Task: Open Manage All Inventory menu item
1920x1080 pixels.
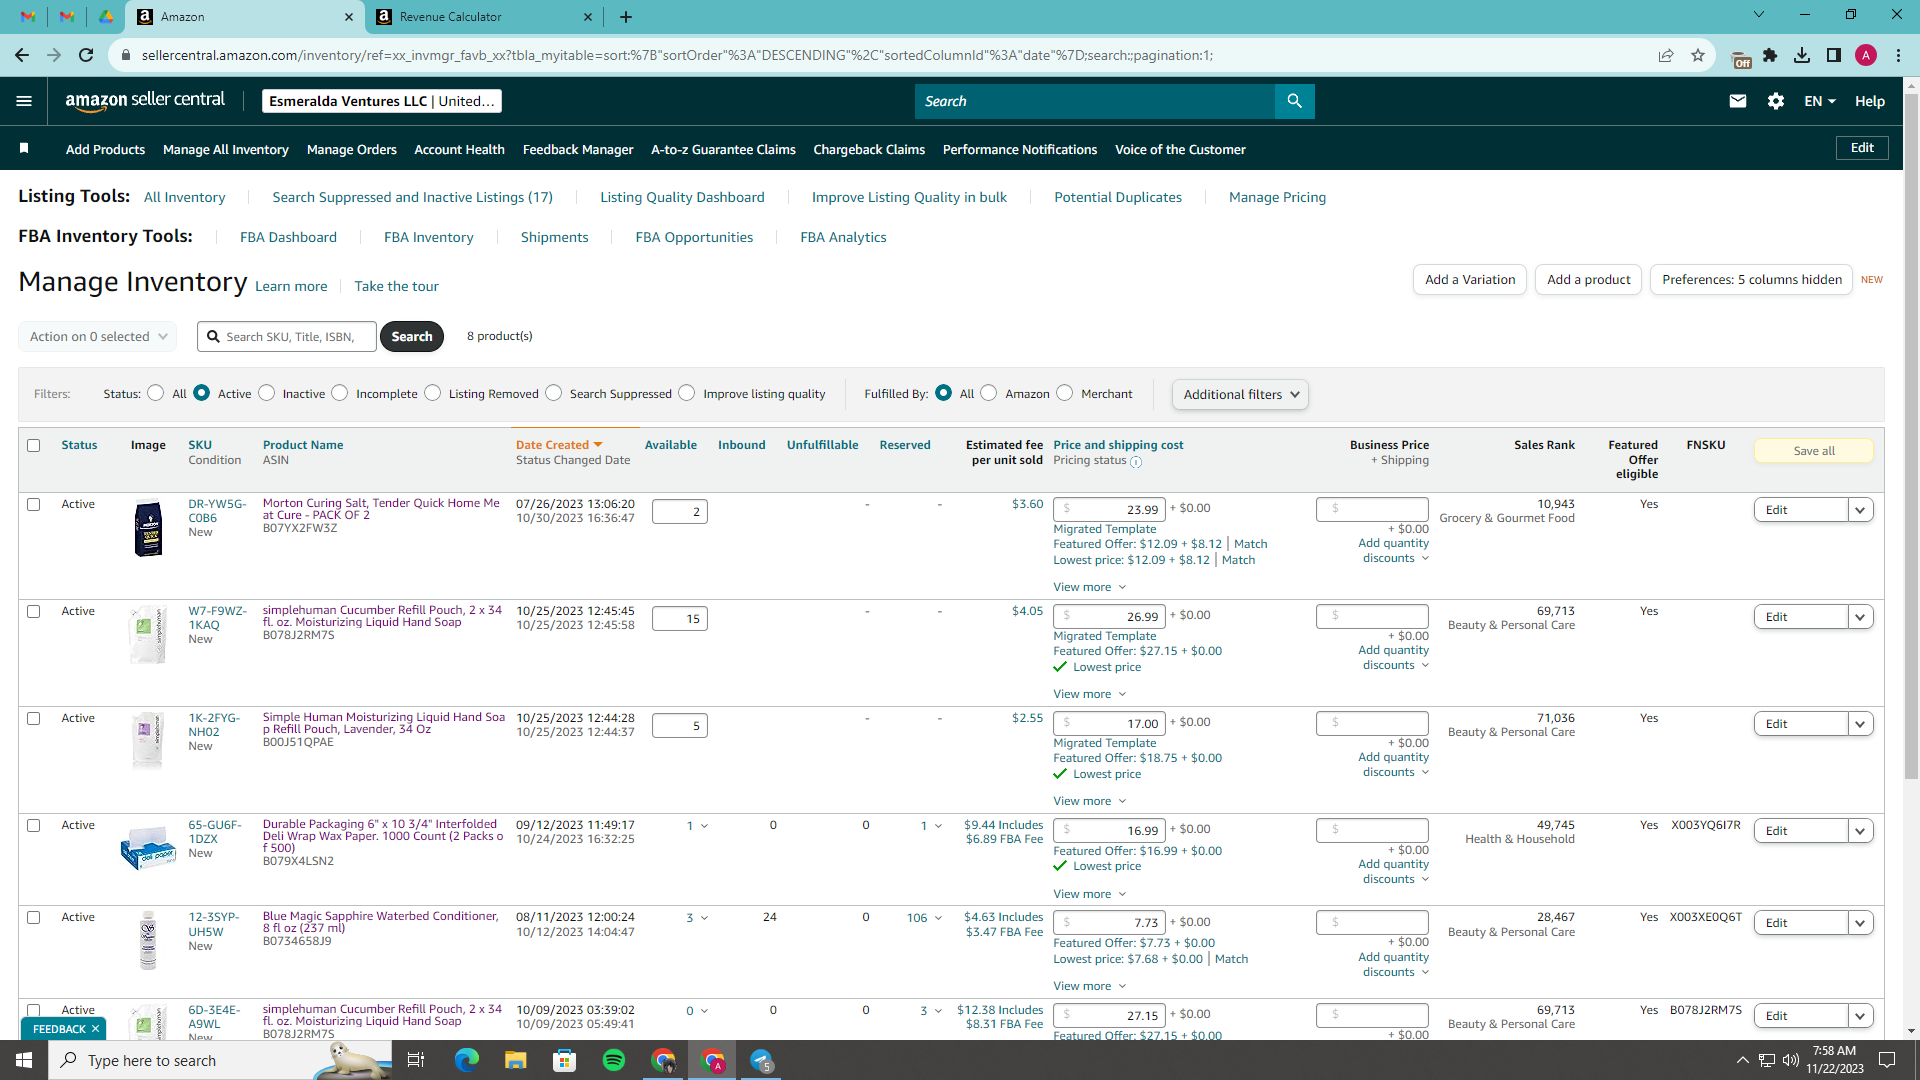Action: pos(226,149)
